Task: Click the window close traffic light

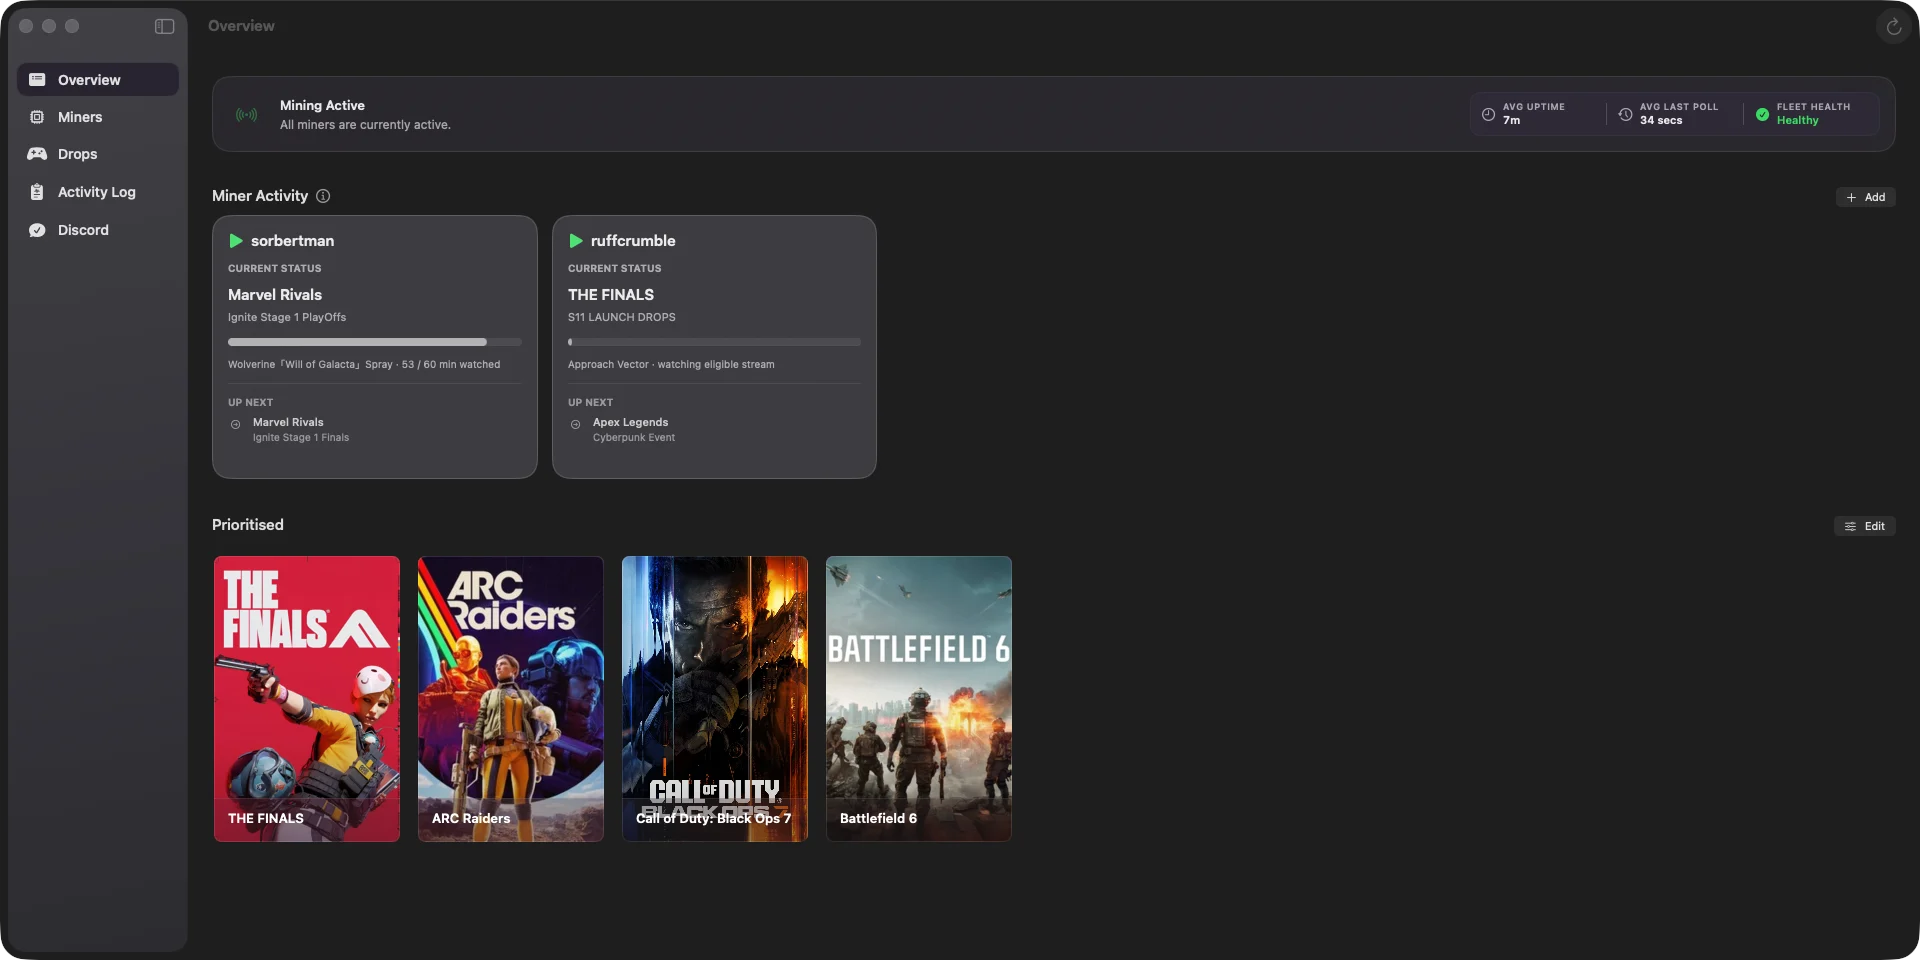Action: coord(27,26)
